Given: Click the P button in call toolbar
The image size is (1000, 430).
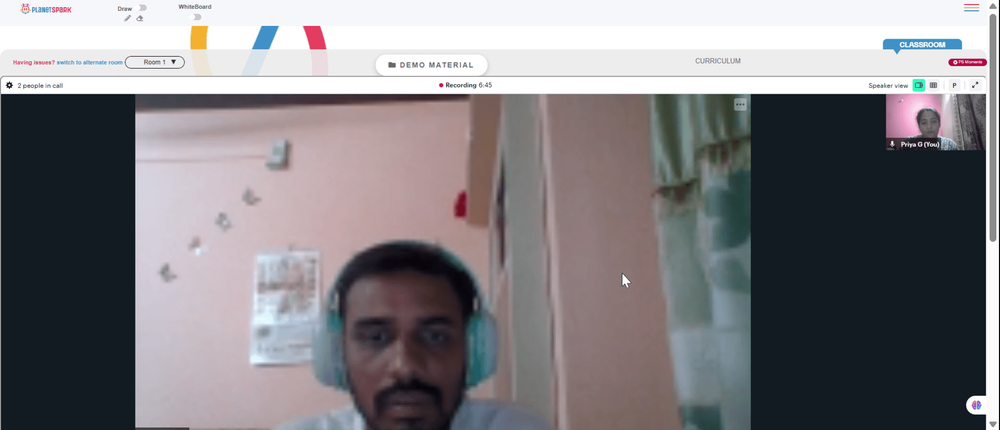Looking at the screenshot, I should tap(955, 85).
